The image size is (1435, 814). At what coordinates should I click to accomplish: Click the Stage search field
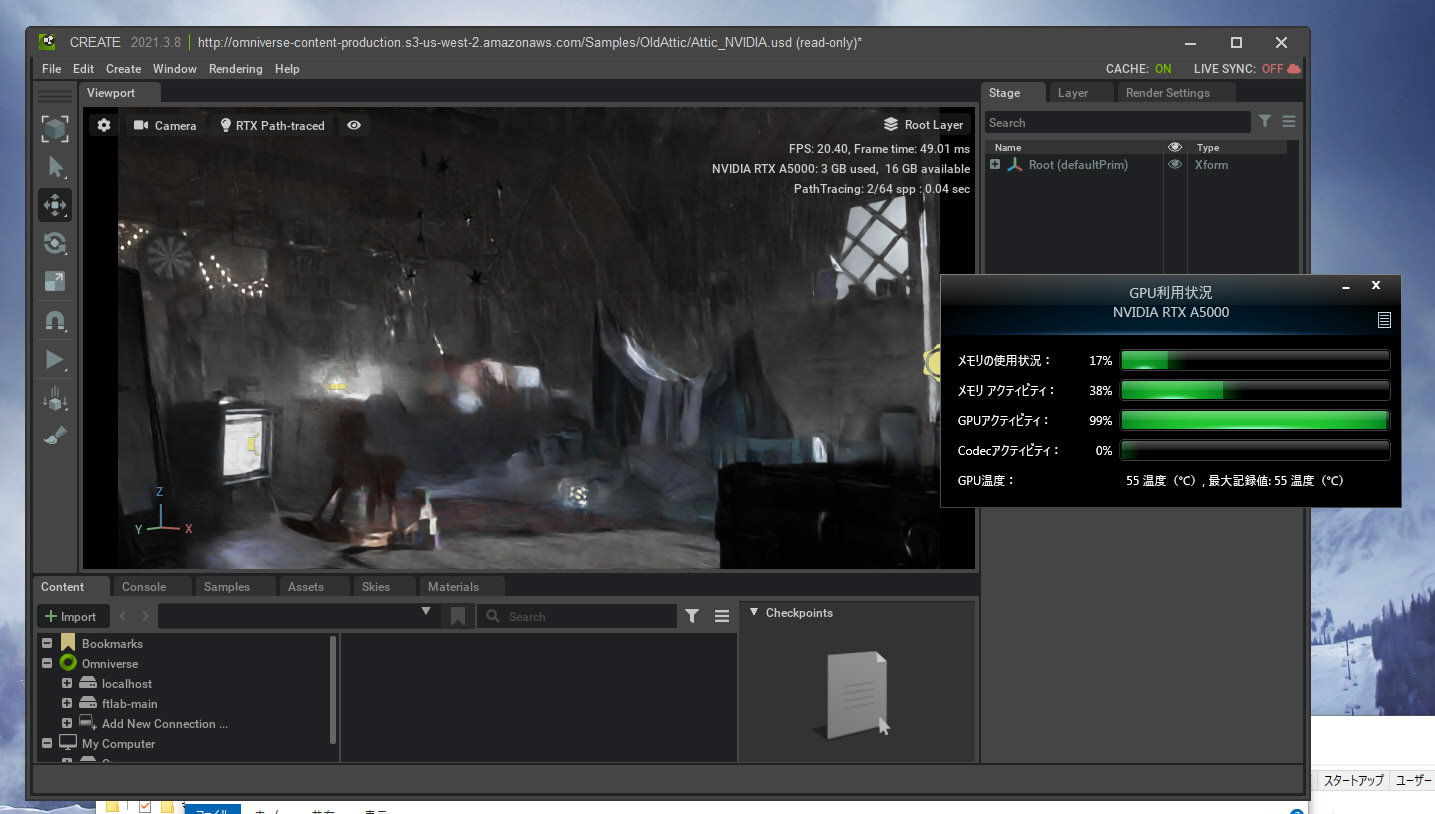1117,123
